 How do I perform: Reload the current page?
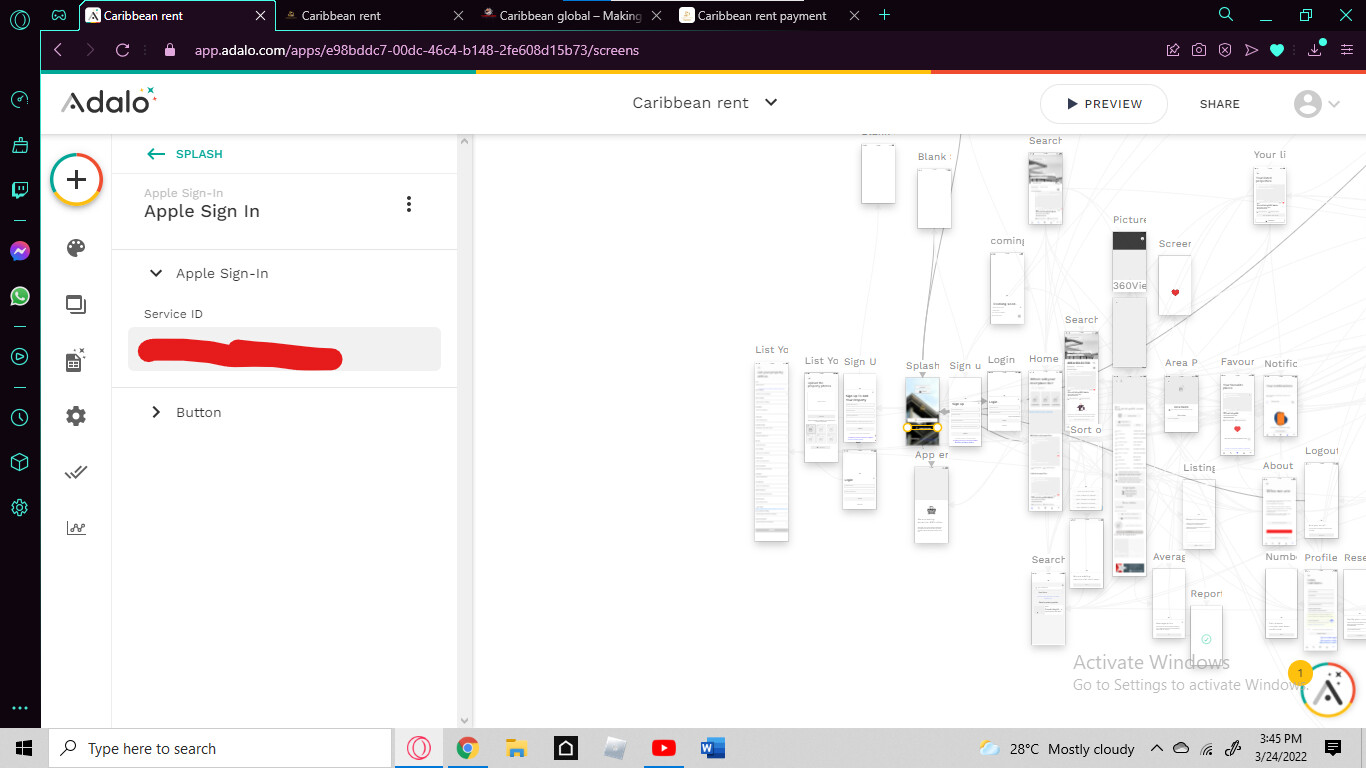(x=123, y=50)
